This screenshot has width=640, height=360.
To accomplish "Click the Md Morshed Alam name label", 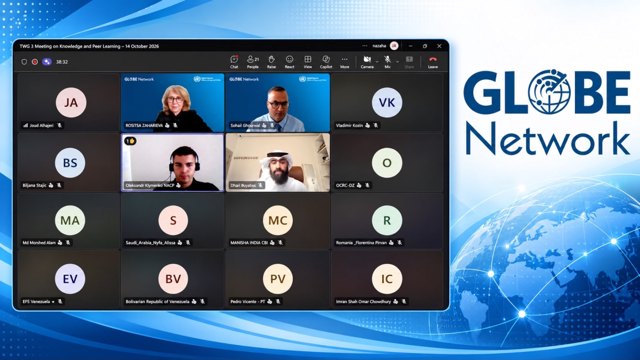I will click(x=39, y=243).
